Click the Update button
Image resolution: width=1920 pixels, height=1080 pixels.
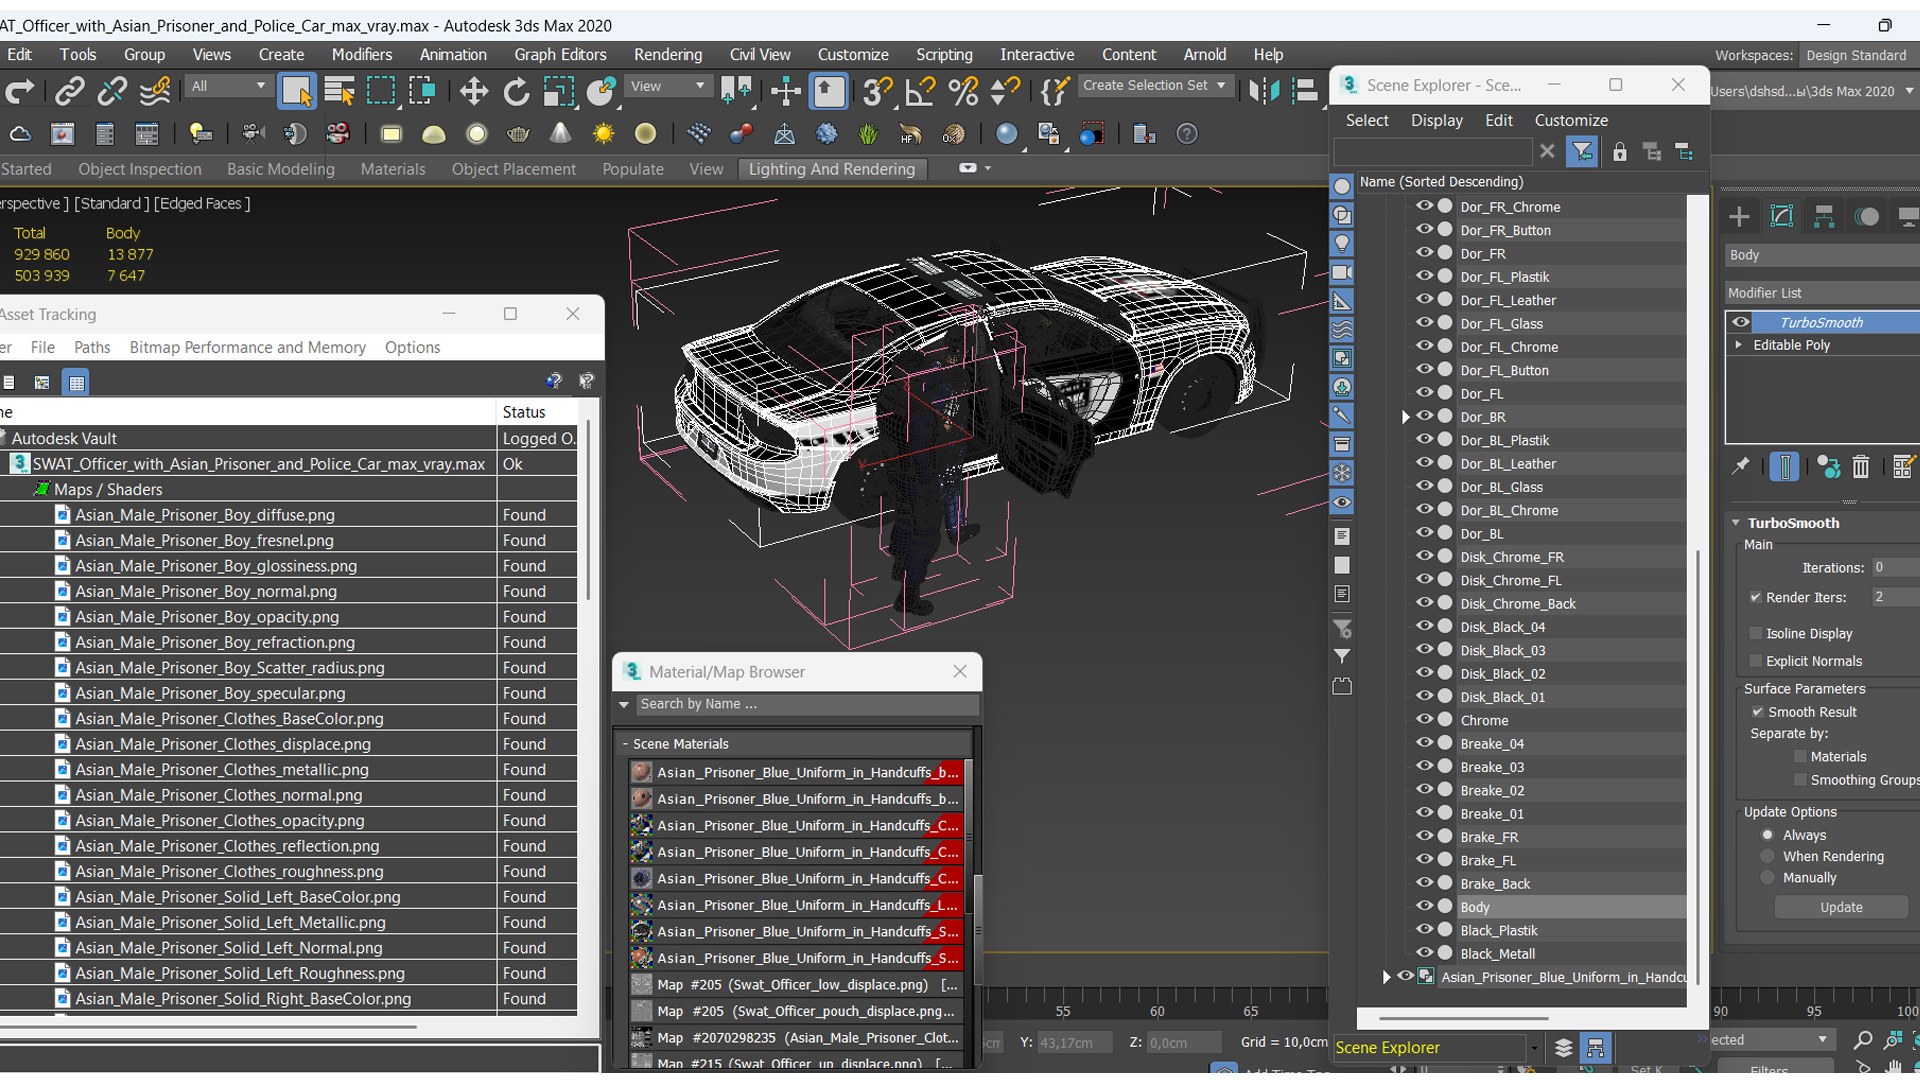coord(1840,907)
